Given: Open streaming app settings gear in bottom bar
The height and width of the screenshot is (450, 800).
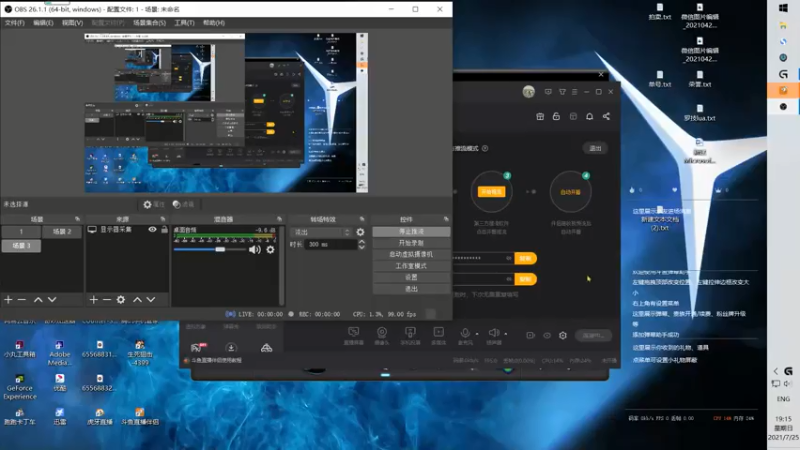Looking at the screenshot, I should click(x=563, y=335).
